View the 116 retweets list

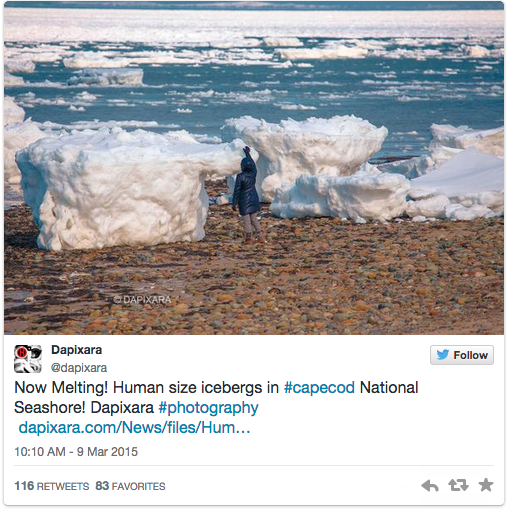(x=52, y=486)
